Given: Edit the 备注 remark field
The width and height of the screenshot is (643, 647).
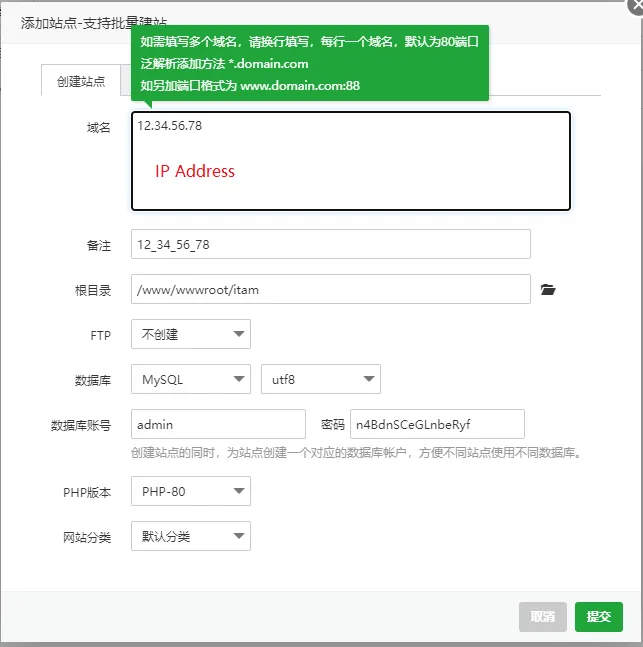Looking at the screenshot, I should tap(331, 244).
